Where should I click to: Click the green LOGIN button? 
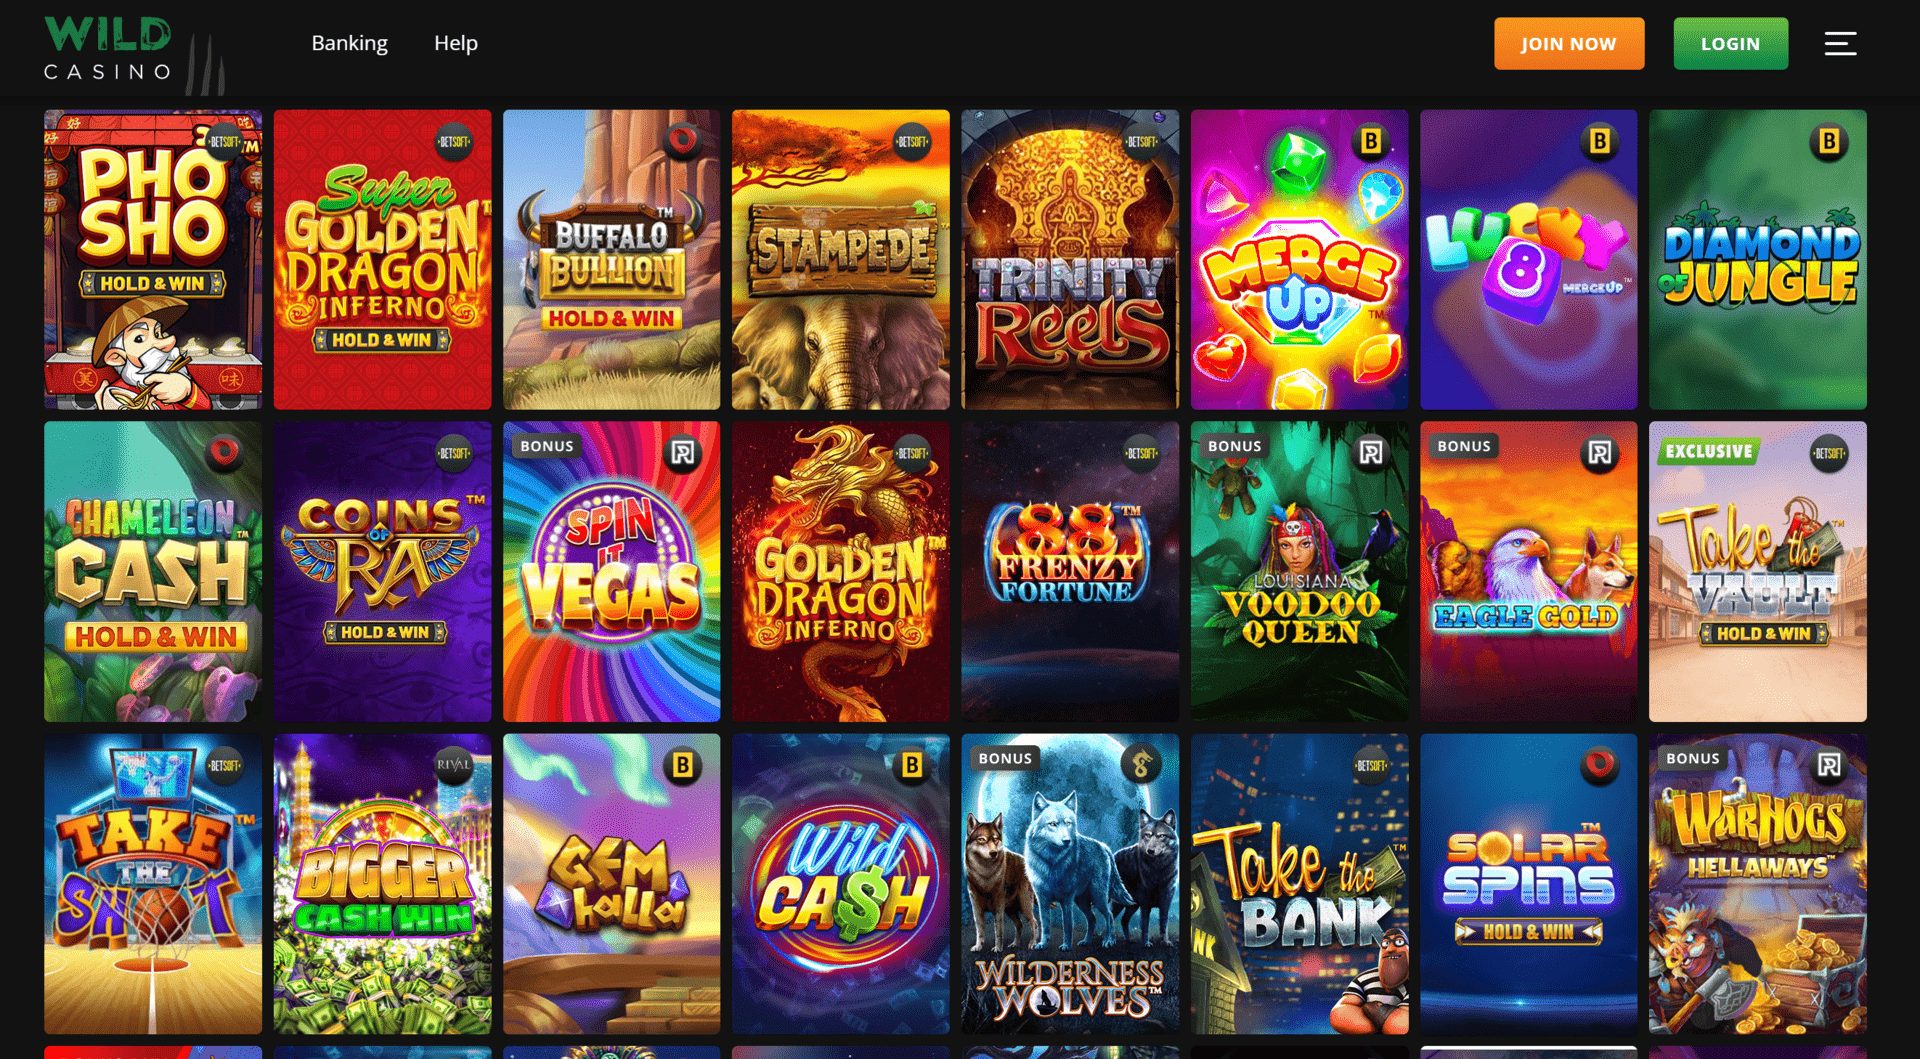point(1731,44)
